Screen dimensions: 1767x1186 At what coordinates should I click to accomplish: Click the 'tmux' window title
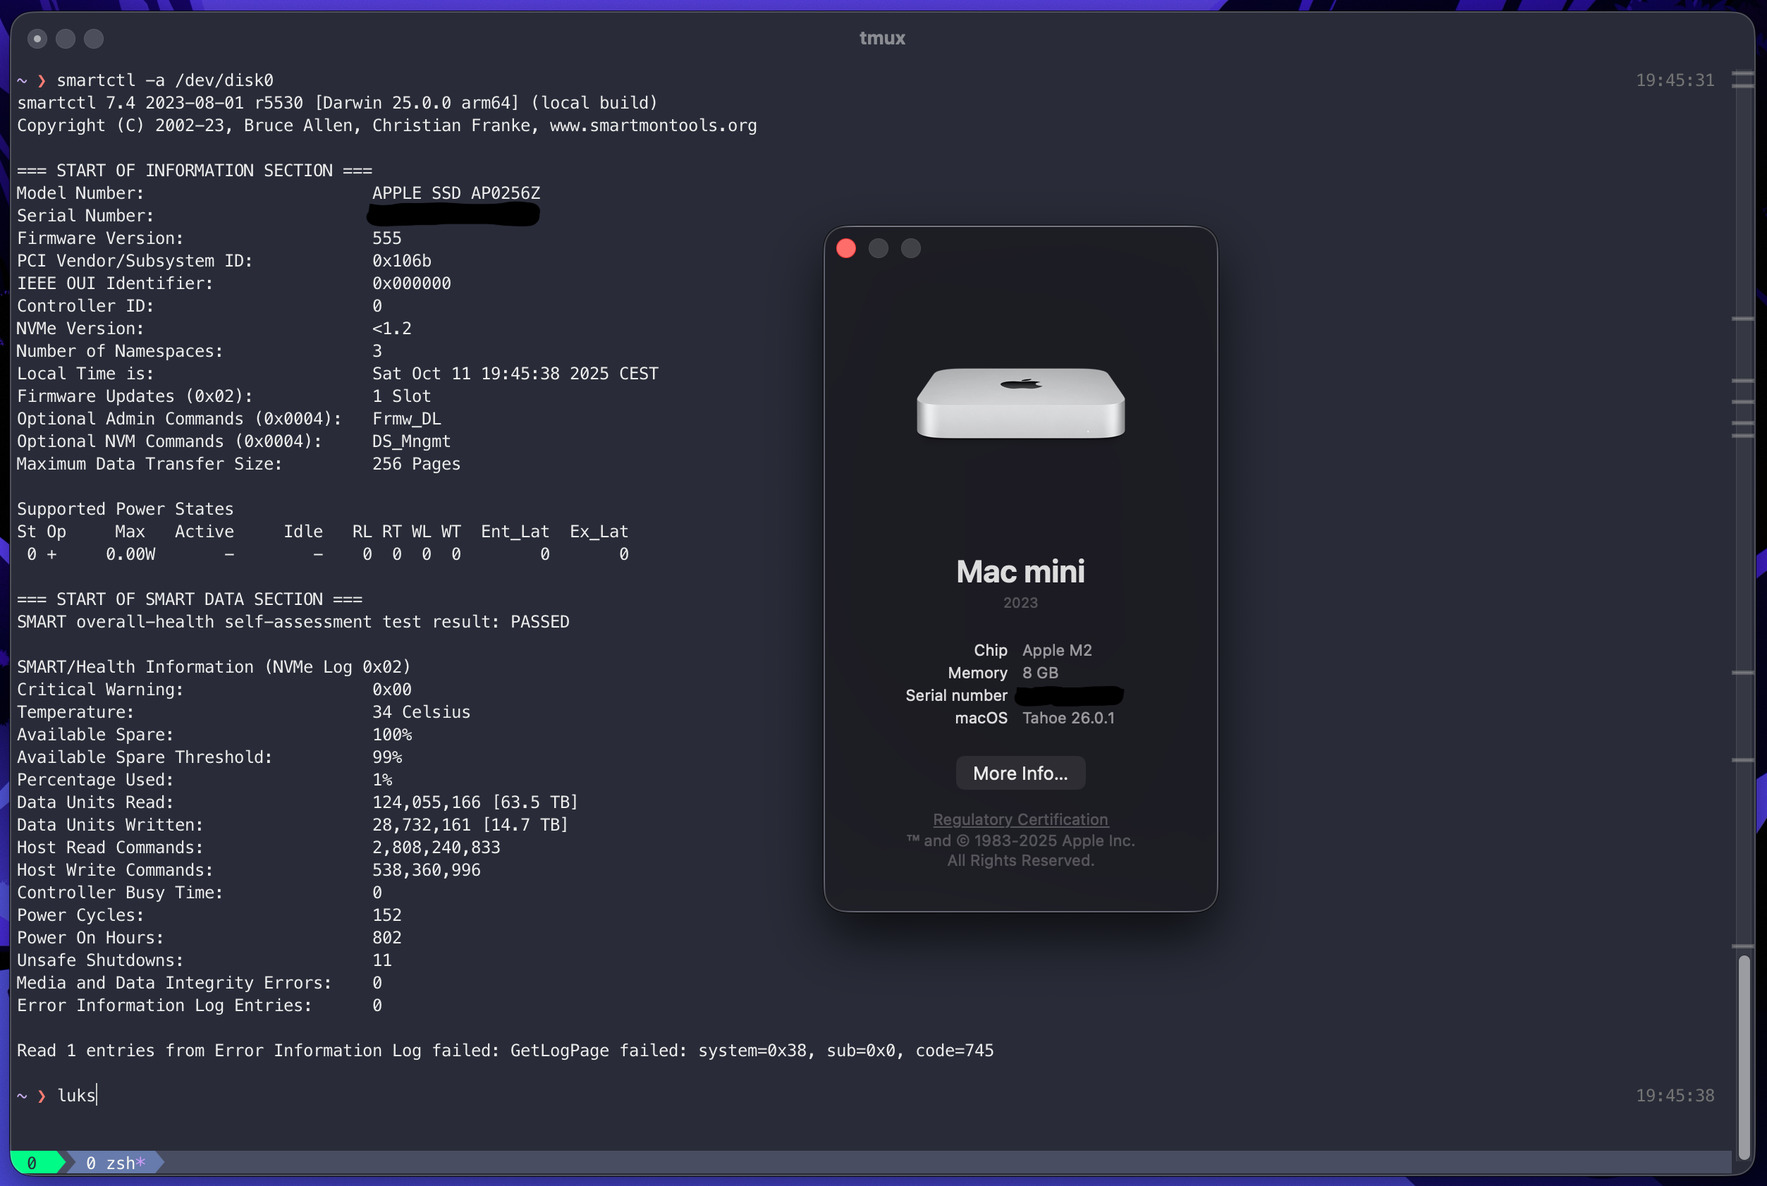point(882,38)
